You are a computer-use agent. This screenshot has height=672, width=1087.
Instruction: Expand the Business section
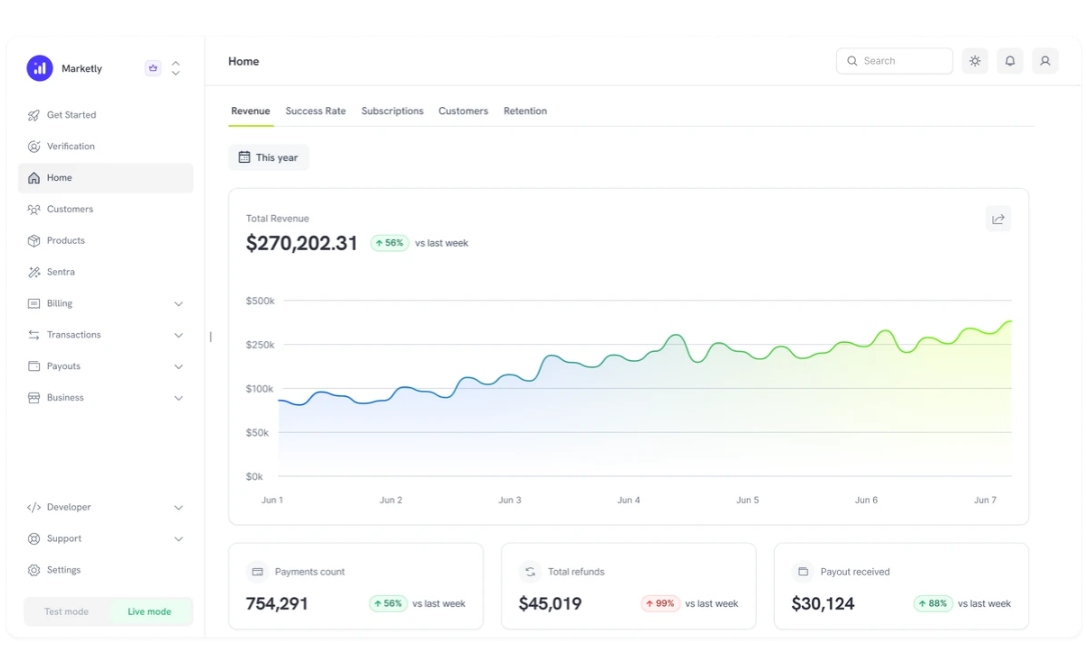64,397
